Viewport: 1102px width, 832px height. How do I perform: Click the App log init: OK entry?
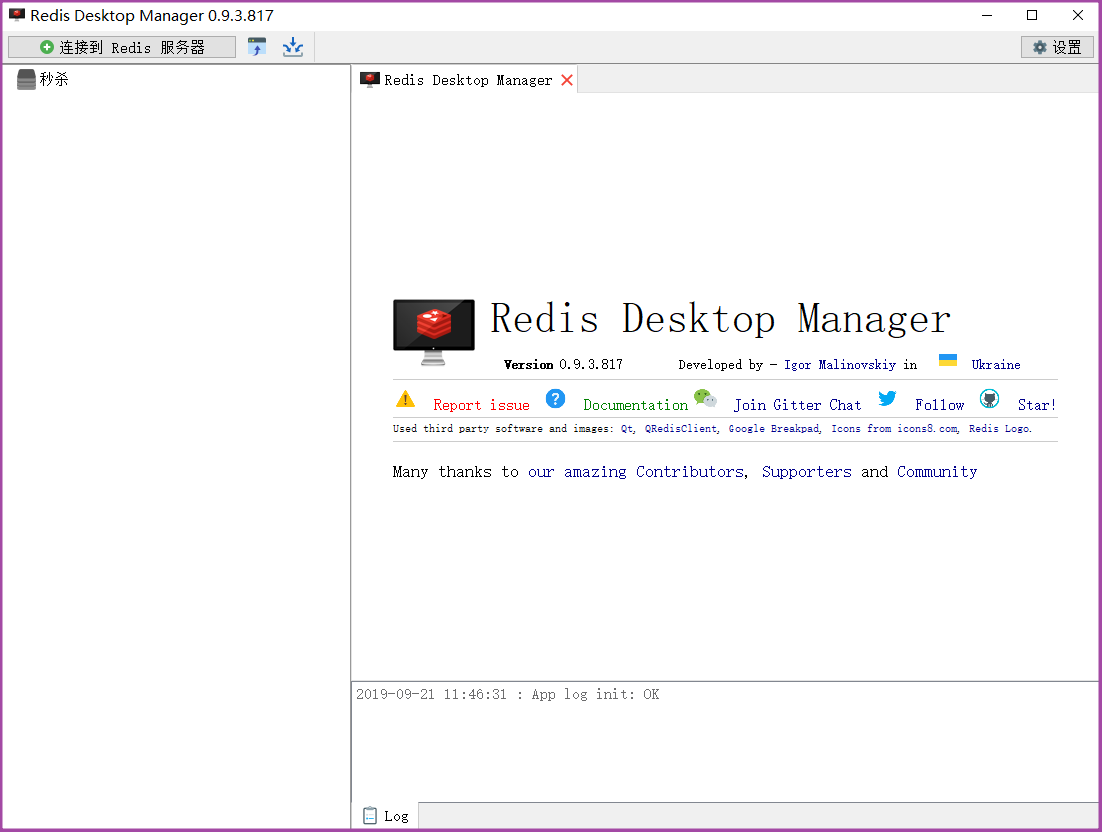[507, 694]
